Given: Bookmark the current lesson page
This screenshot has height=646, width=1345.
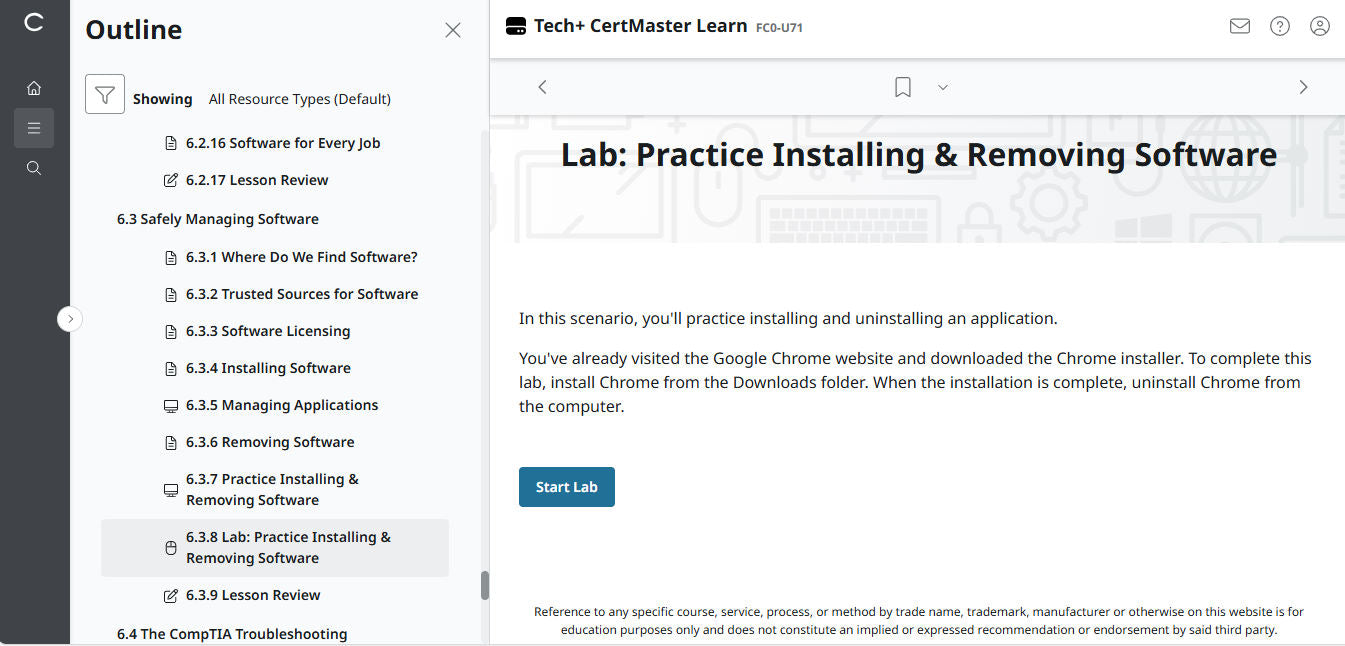Looking at the screenshot, I should click(901, 87).
